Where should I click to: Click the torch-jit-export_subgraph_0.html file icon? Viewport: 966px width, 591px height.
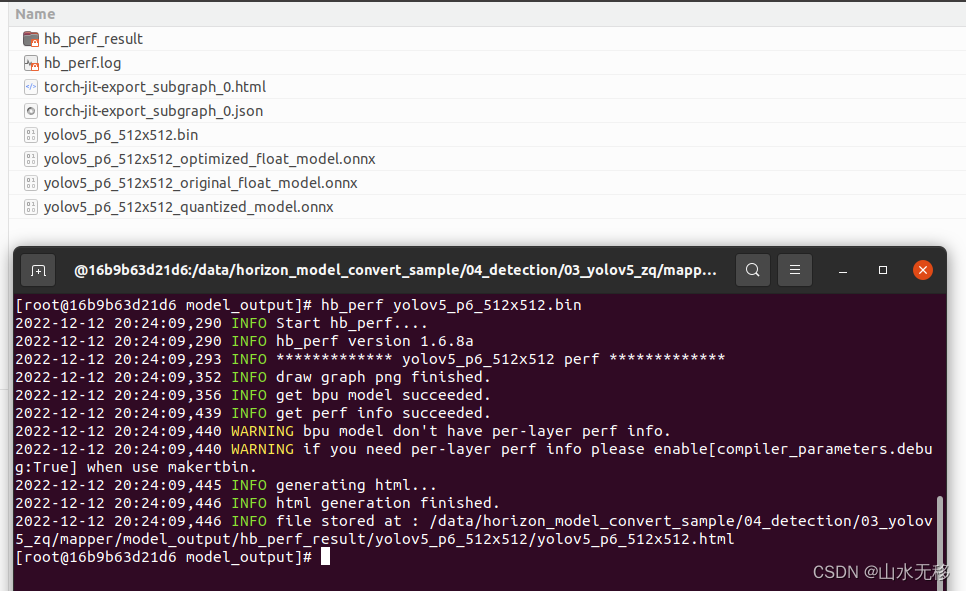click(x=31, y=87)
